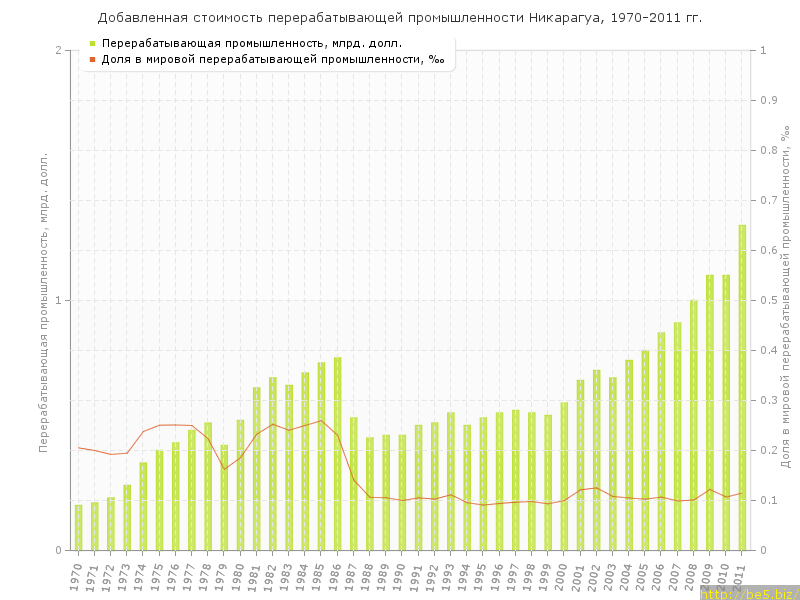Select the bar for year 1970
Screen dimensions: 800x600
[78, 528]
